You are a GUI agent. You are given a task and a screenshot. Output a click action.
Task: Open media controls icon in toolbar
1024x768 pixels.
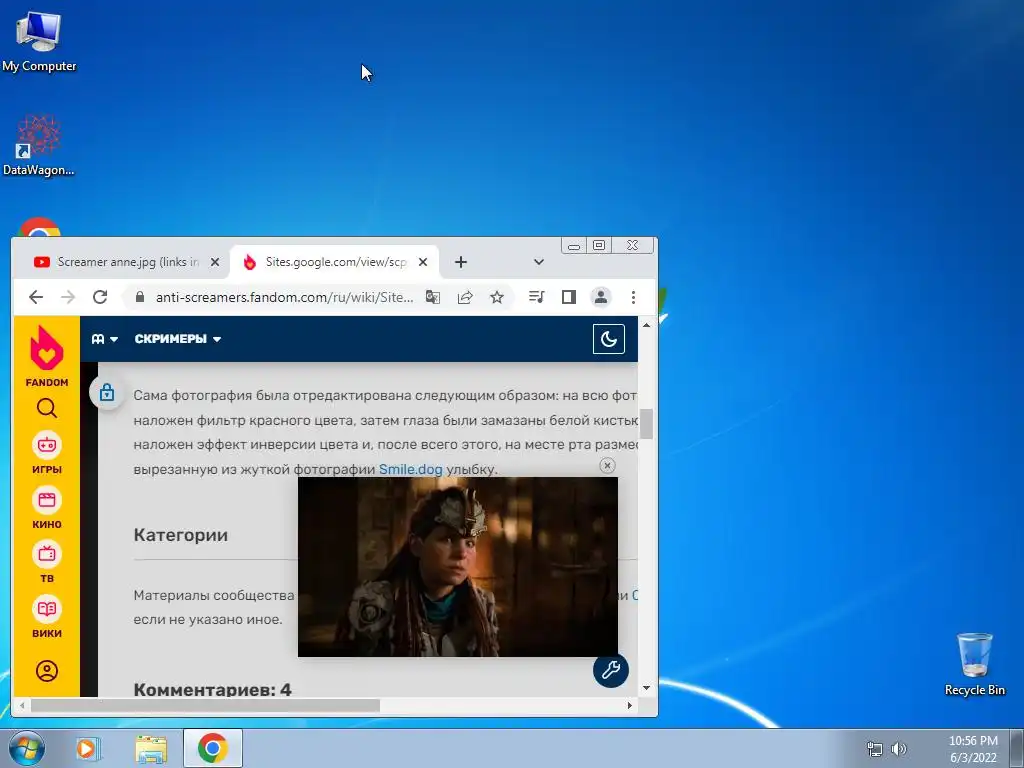coord(536,297)
